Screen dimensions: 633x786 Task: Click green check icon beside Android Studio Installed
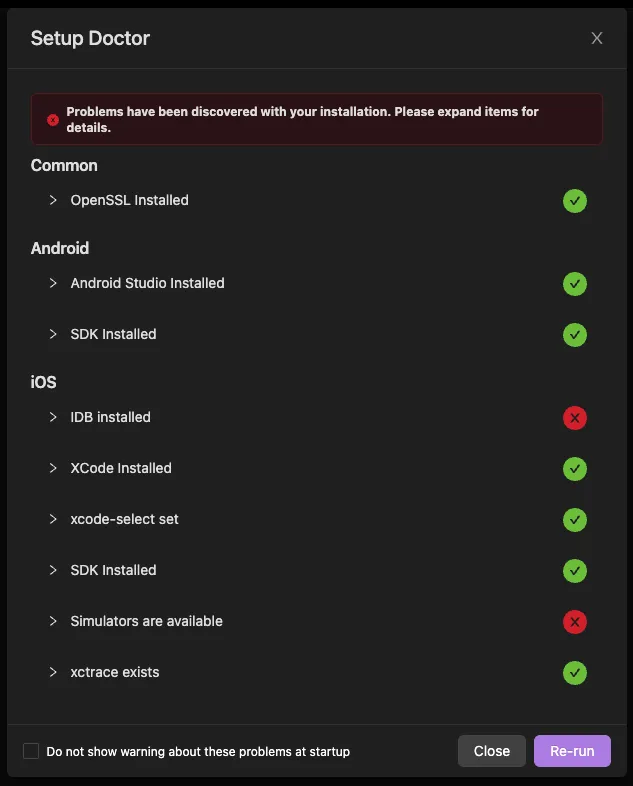(574, 284)
